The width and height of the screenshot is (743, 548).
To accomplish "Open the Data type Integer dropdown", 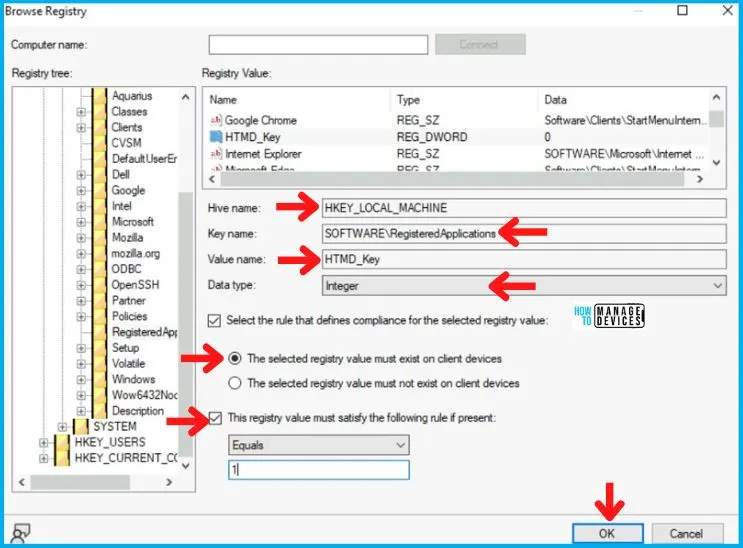I will point(524,286).
